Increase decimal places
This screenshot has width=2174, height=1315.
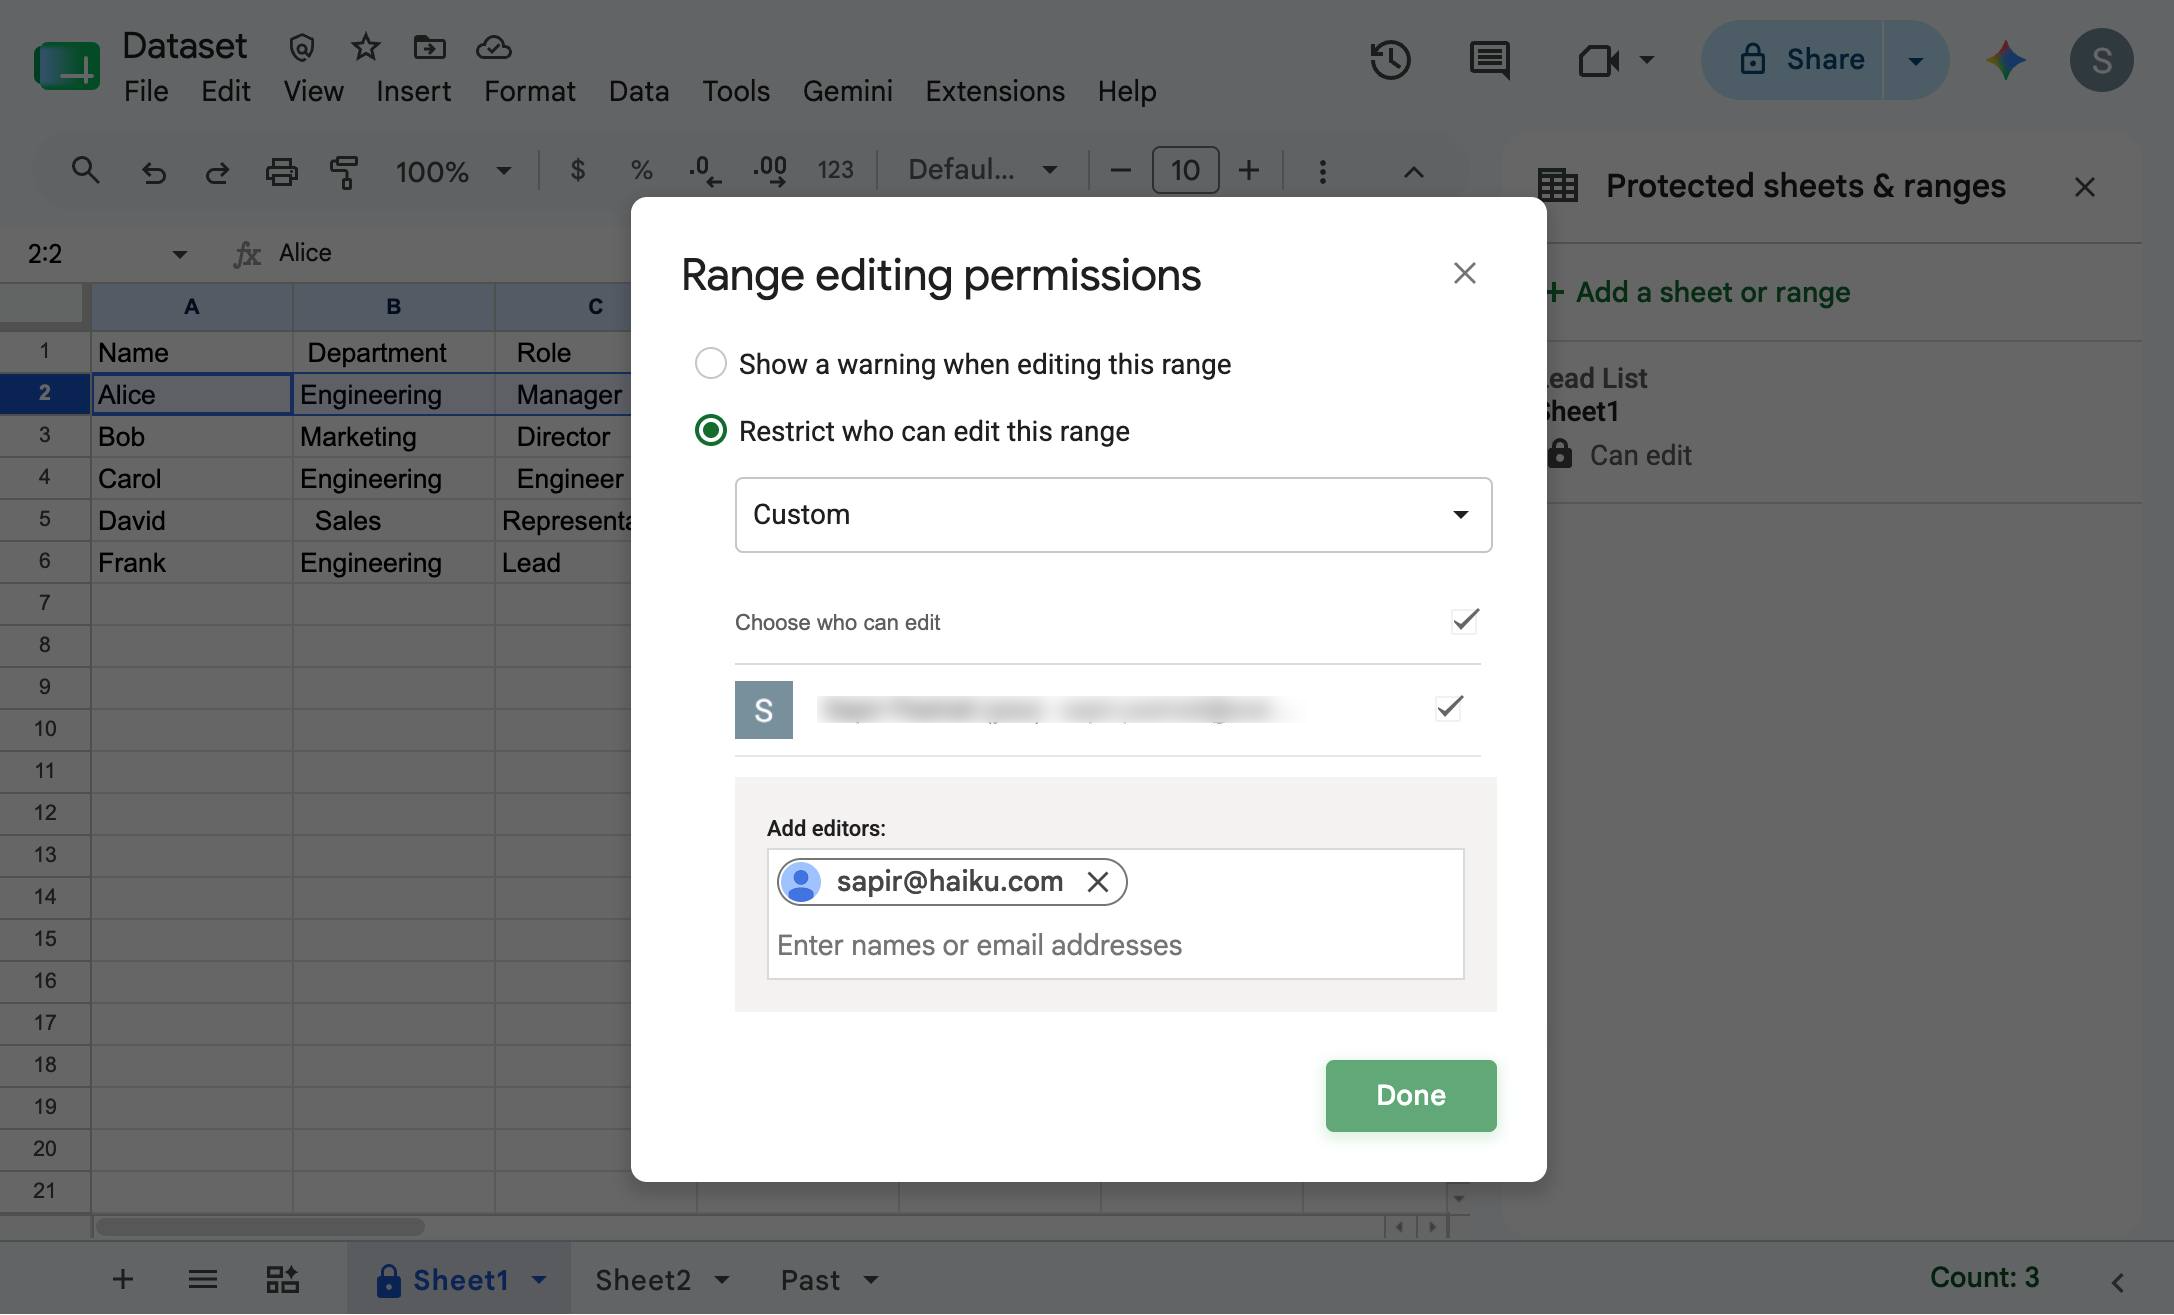769,171
